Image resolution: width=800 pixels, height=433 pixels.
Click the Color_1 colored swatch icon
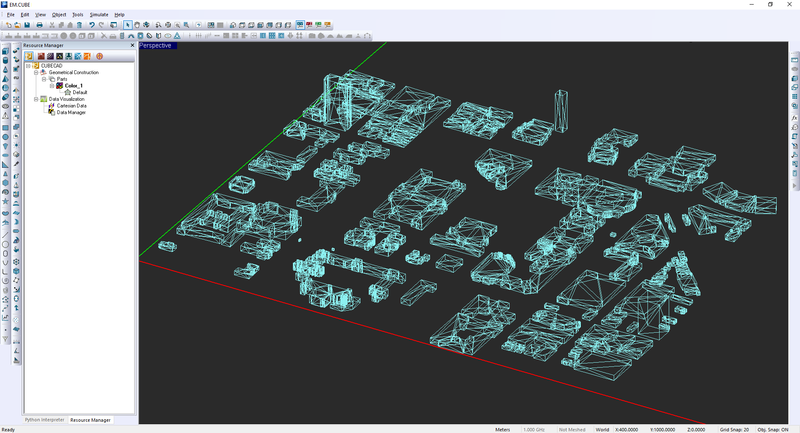(x=59, y=86)
